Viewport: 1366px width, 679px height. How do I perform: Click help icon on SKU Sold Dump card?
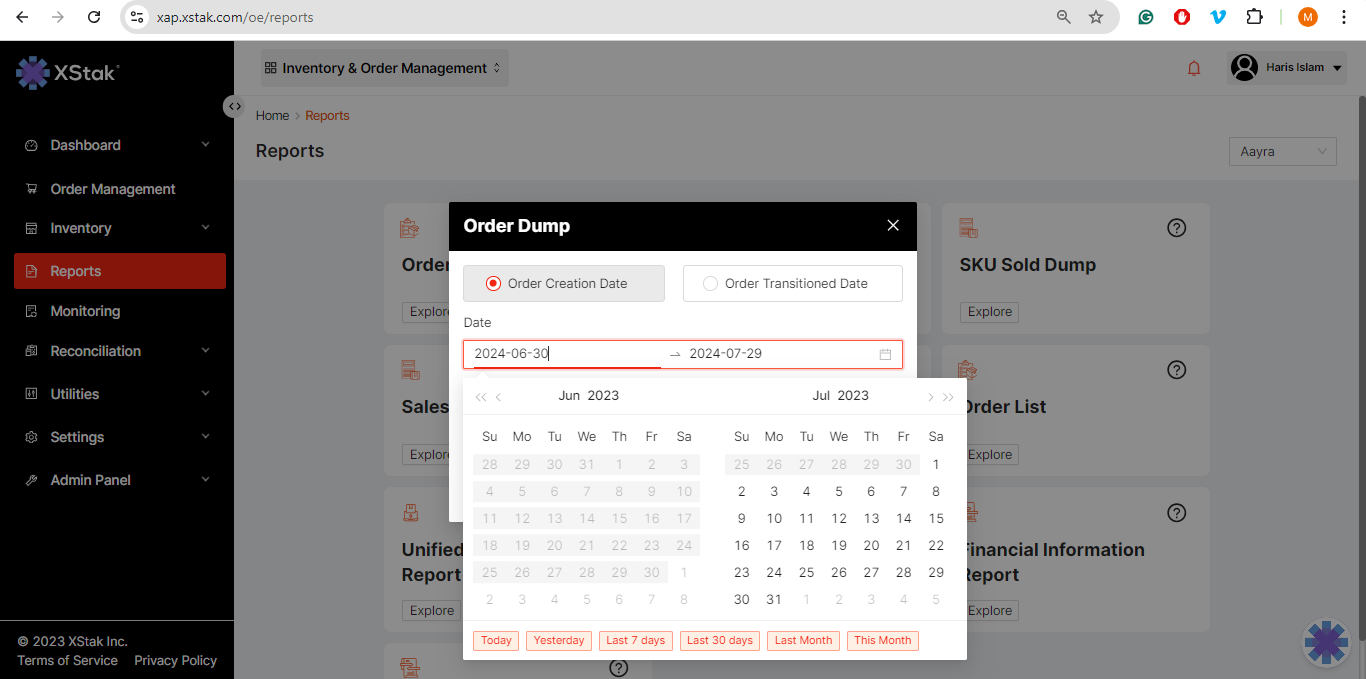(x=1176, y=228)
